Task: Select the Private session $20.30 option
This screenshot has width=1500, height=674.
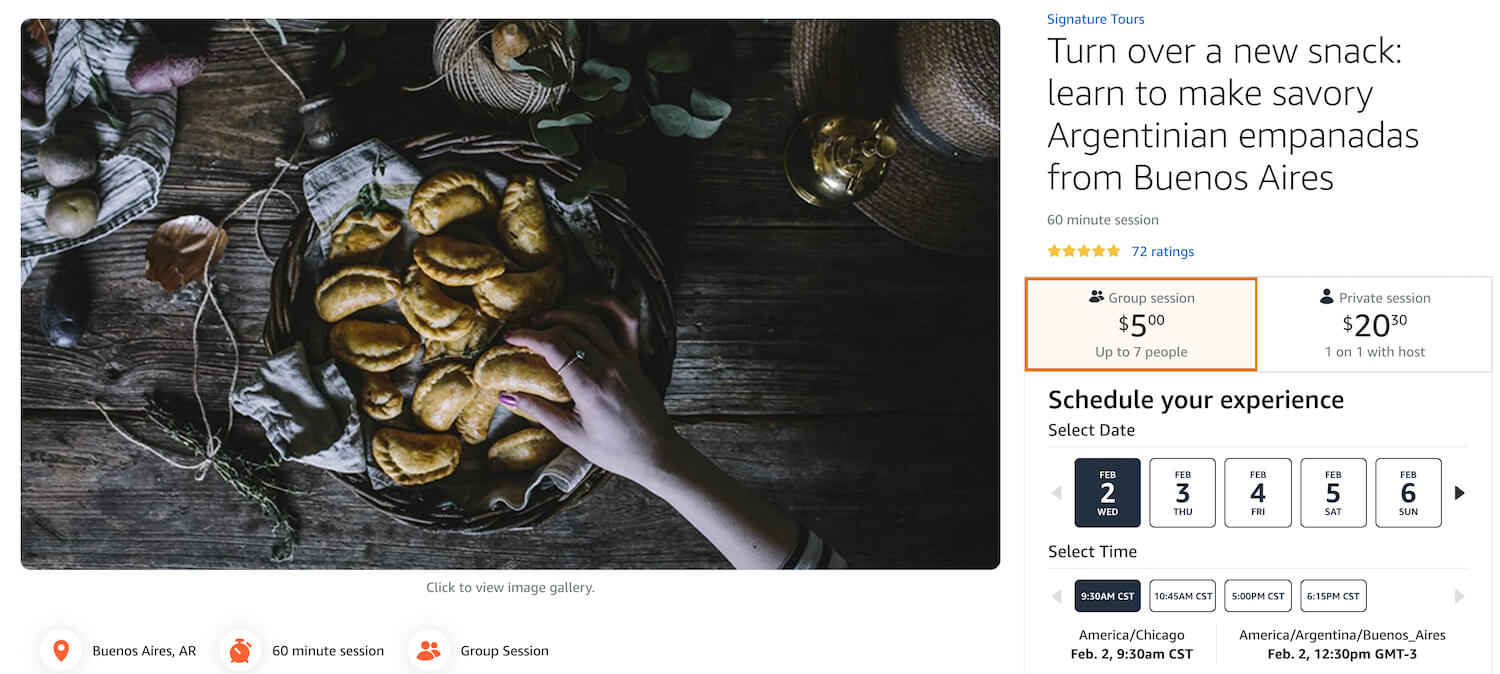Action: (x=1375, y=324)
